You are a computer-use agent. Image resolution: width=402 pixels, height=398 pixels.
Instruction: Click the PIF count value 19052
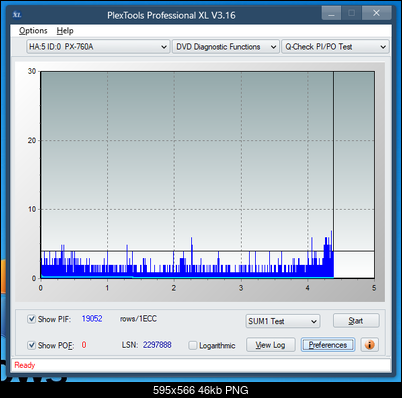click(92, 319)
